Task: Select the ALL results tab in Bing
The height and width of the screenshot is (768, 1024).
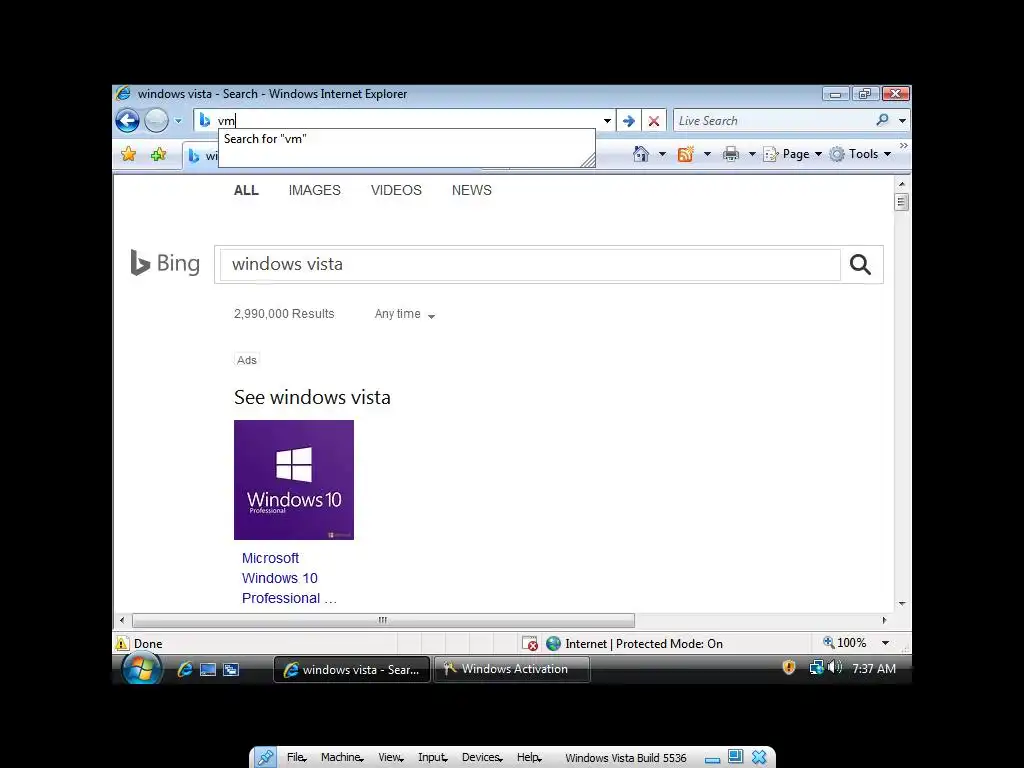Action: [x=246, y=190]
